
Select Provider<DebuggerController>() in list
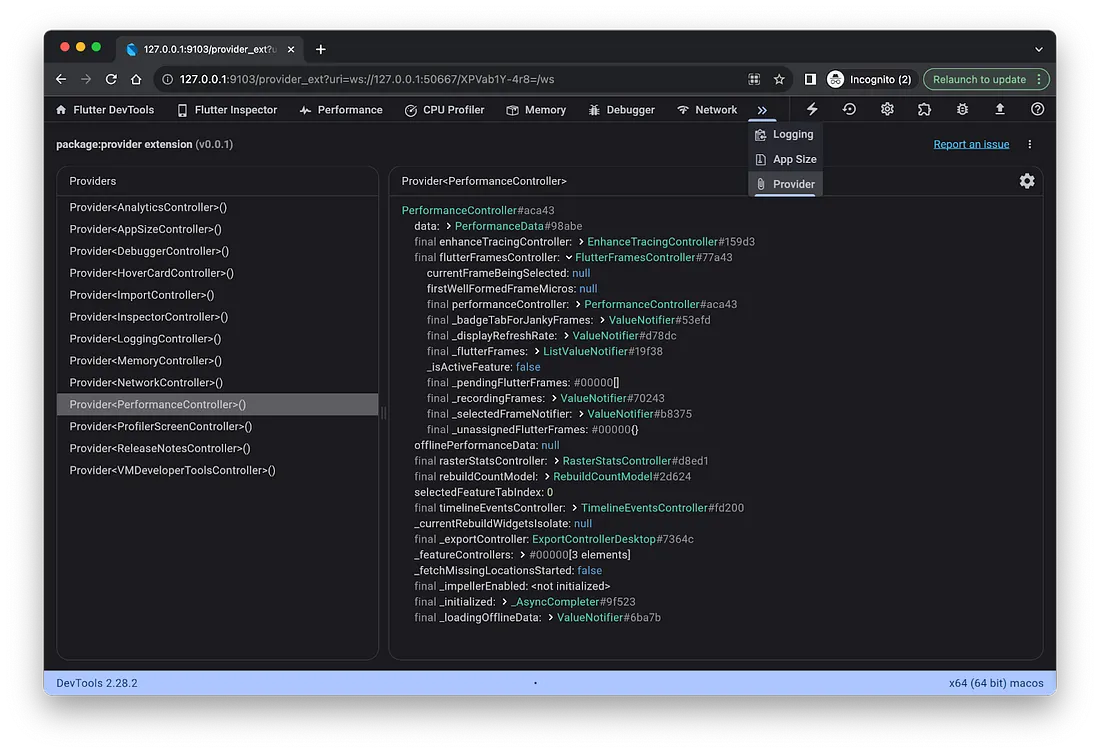[217, 251]
